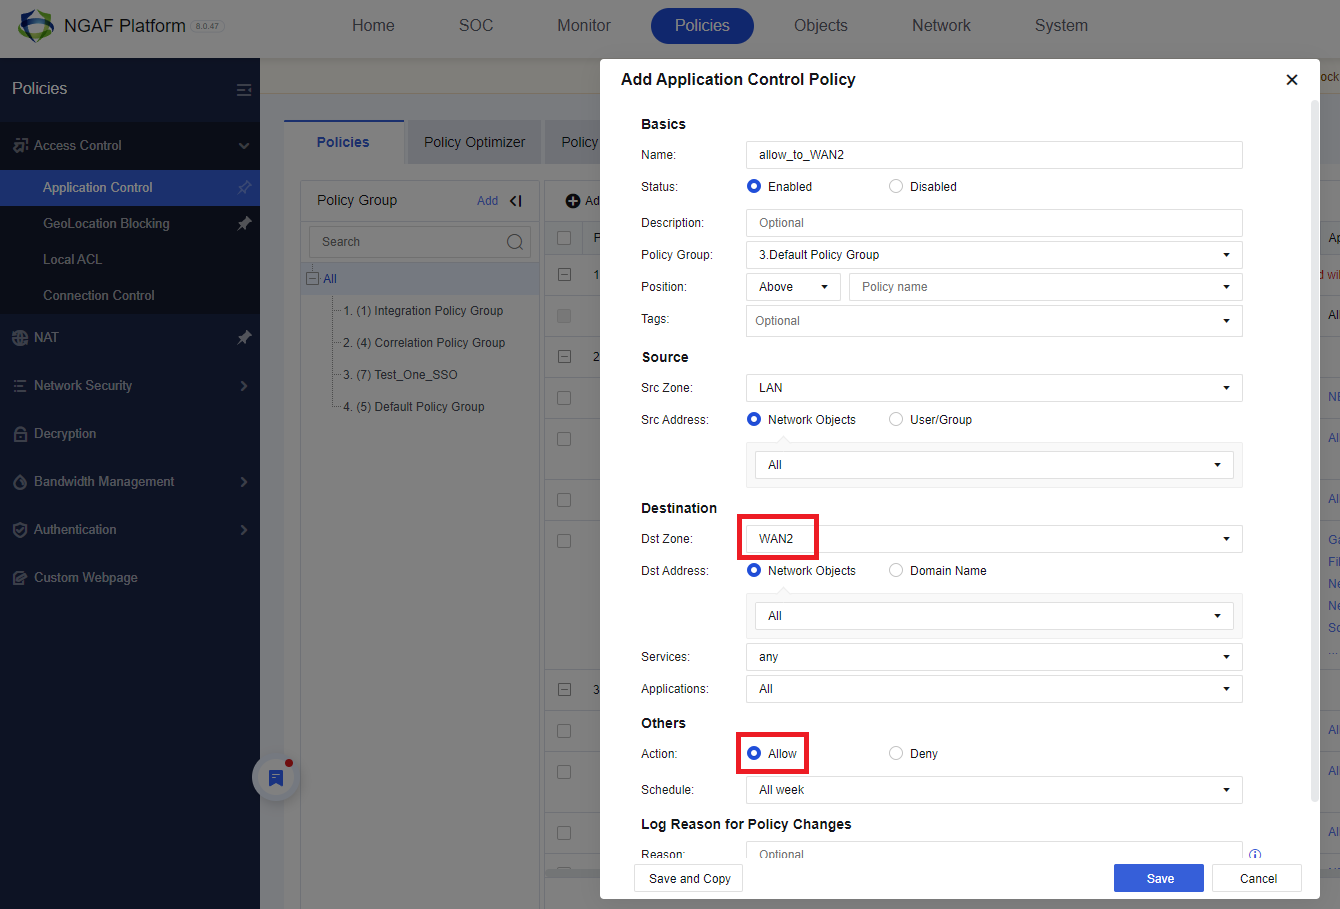The height and width of the screenshot is (909, 1340).
Task: Click the search magnifier in Policy Group panel
Action: [x=514, y=241]
